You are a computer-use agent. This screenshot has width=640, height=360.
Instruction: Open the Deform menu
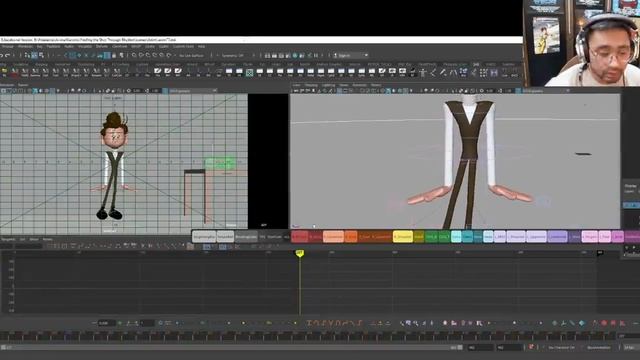coord(102,47)
